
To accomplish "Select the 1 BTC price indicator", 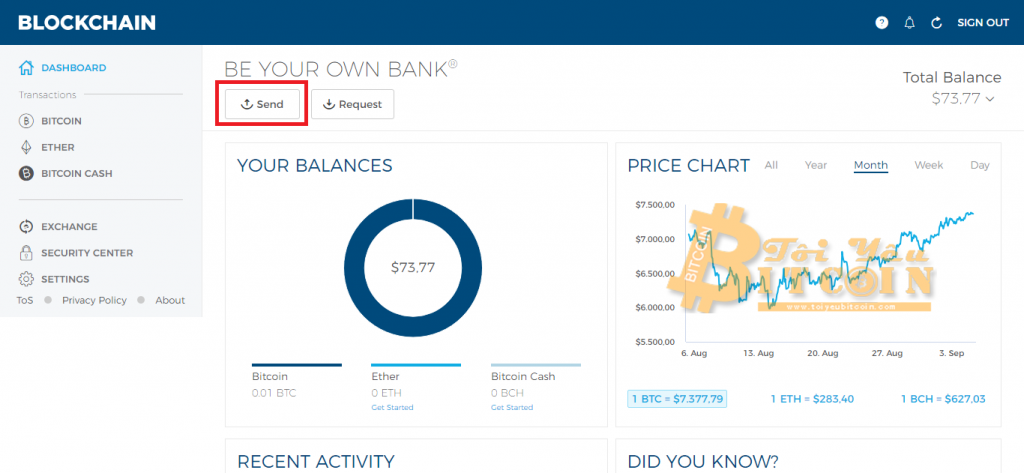I will (677, 398).
